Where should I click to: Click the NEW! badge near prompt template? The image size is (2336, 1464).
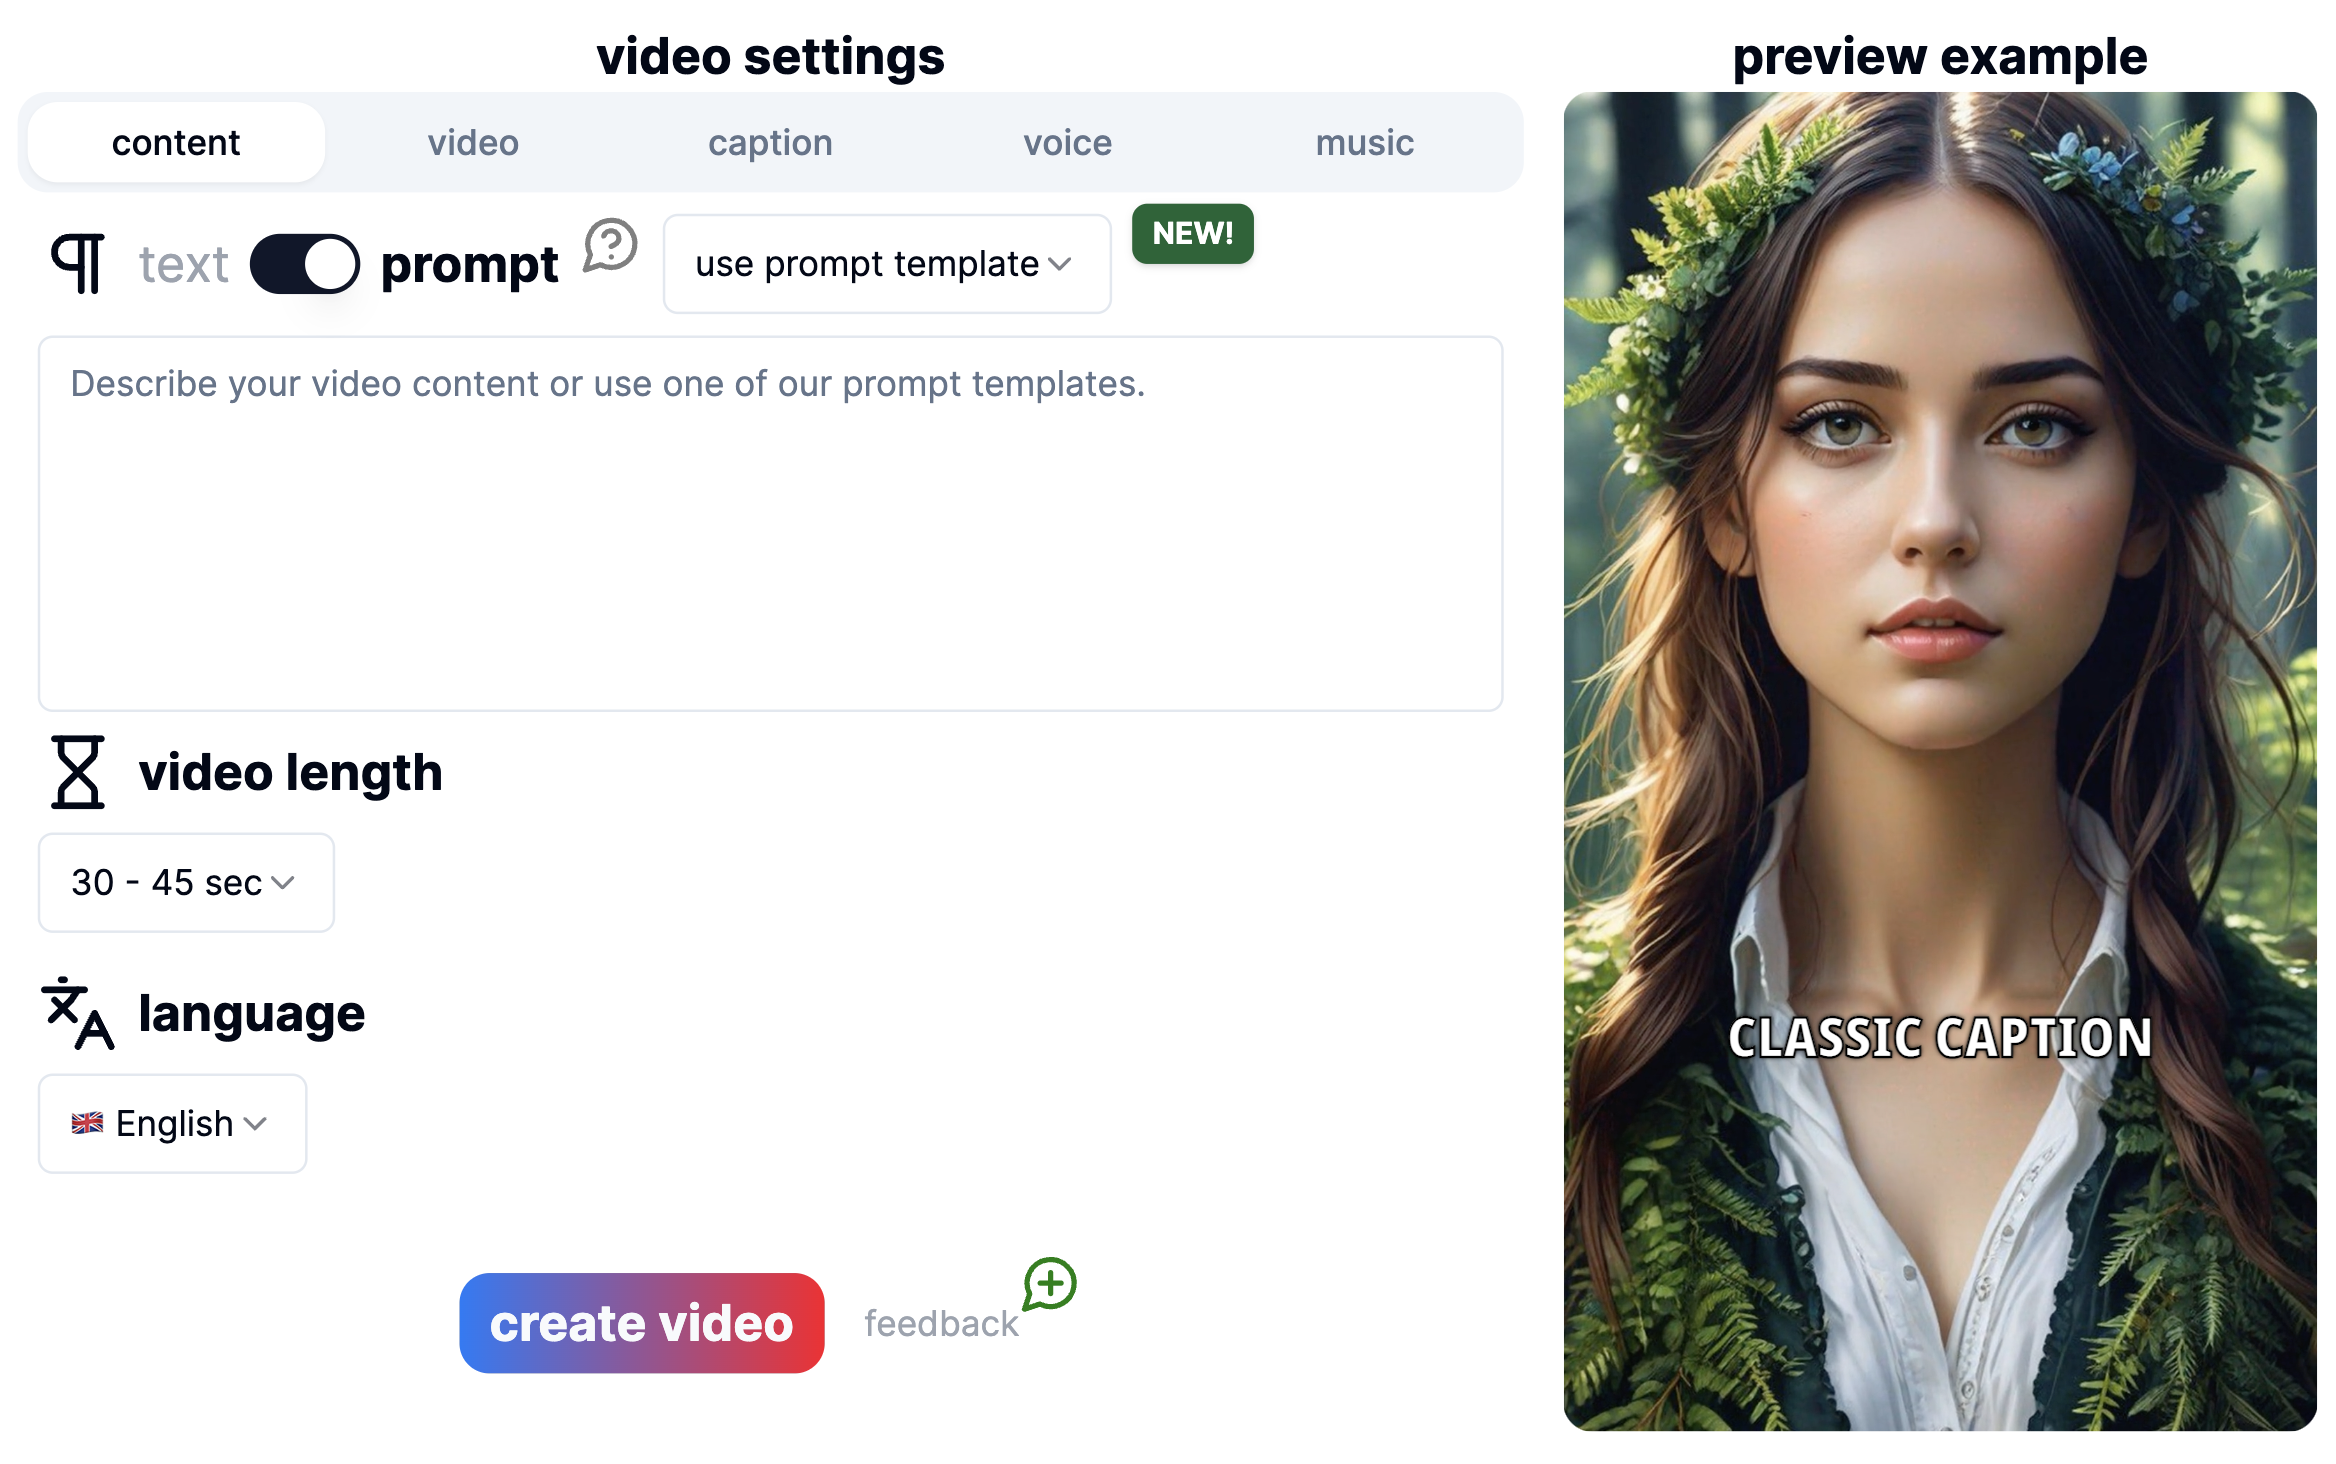tap(1191, 234)
